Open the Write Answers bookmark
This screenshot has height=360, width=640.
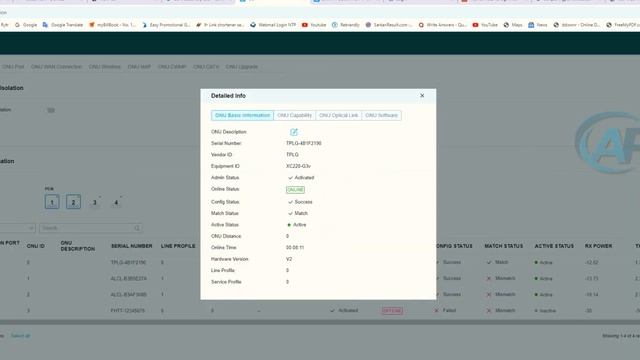(442, 25)
